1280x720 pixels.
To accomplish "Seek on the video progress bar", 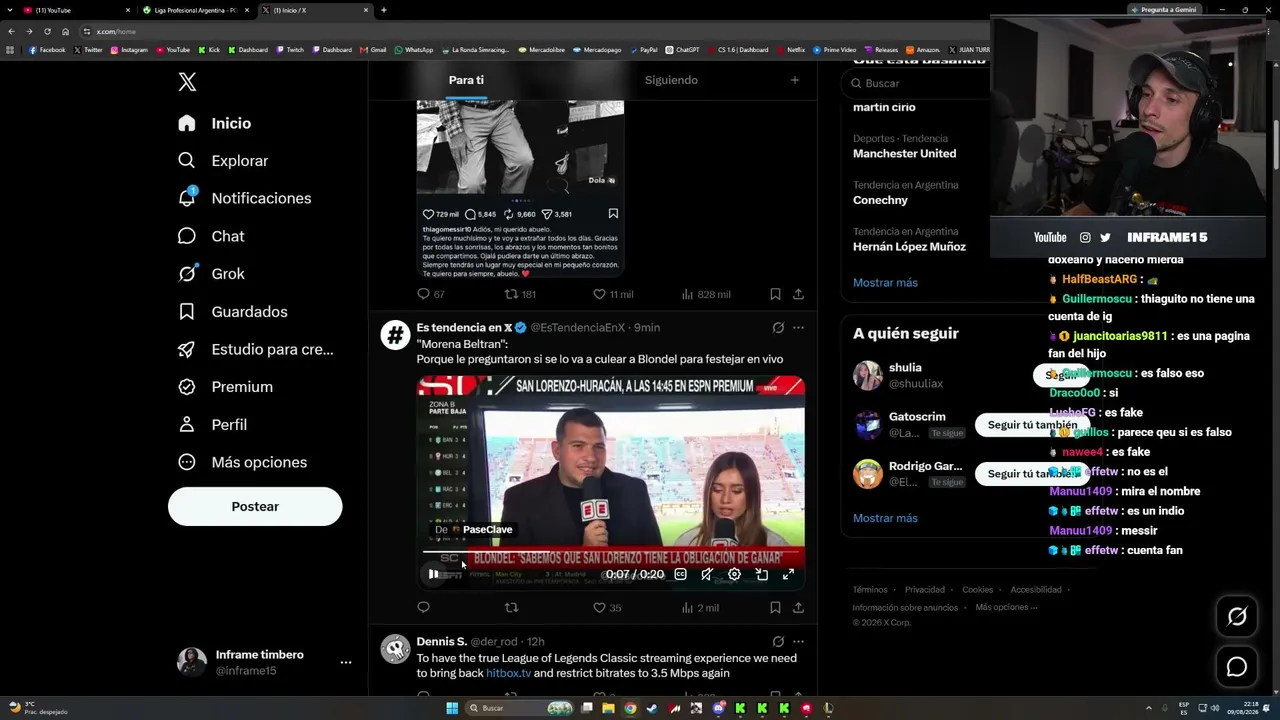I will (610, 552).
